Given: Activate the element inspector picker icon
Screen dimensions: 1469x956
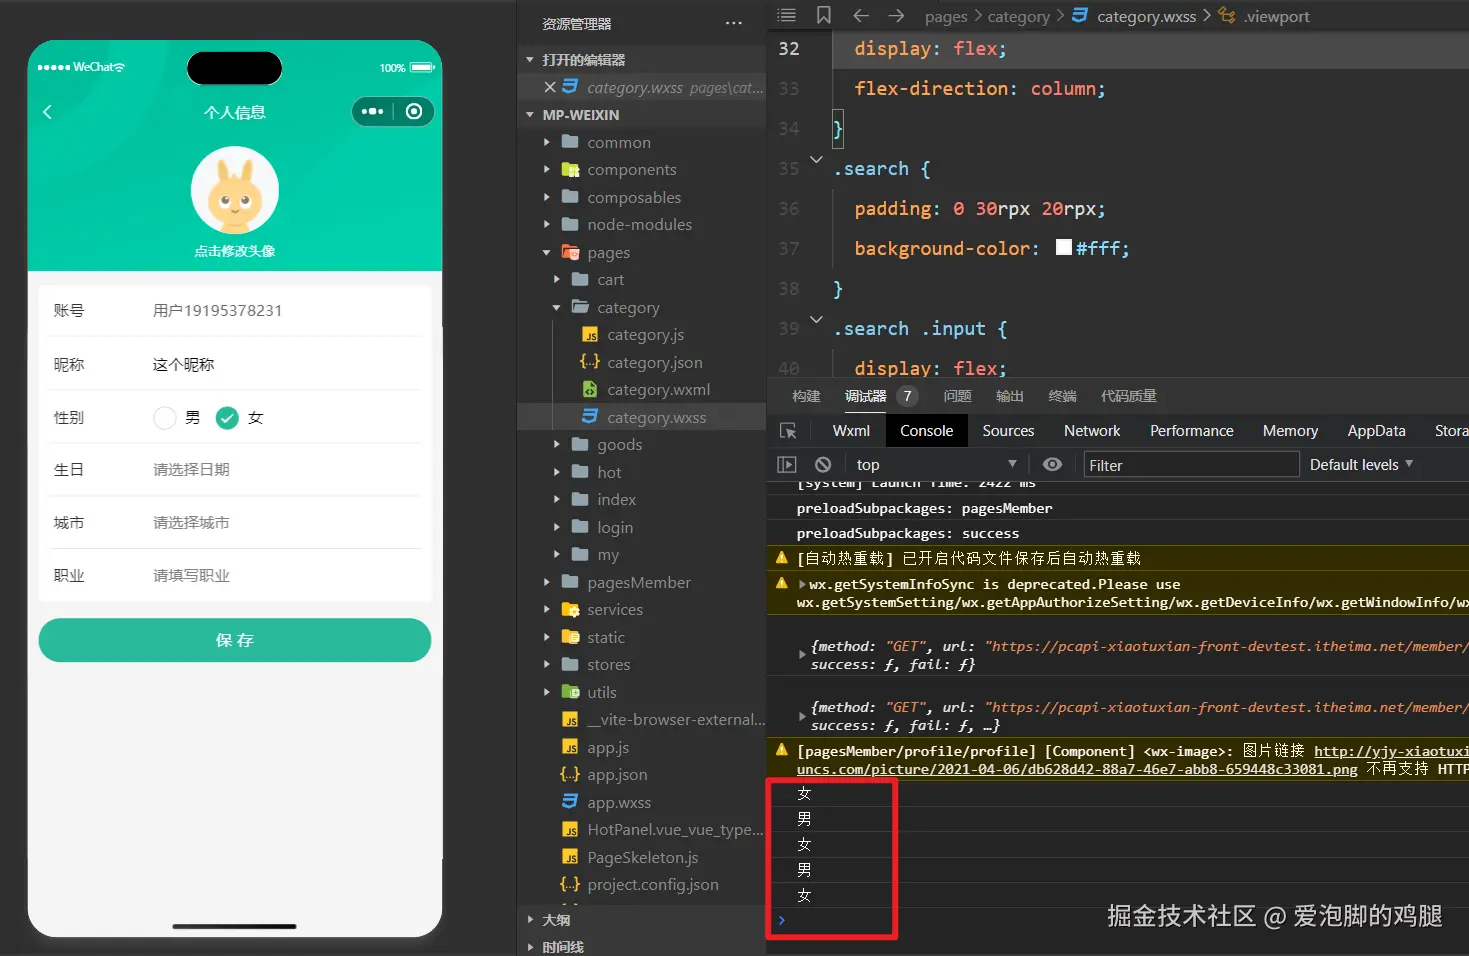Looking at the screenshot, I should [x=788, y=431].
